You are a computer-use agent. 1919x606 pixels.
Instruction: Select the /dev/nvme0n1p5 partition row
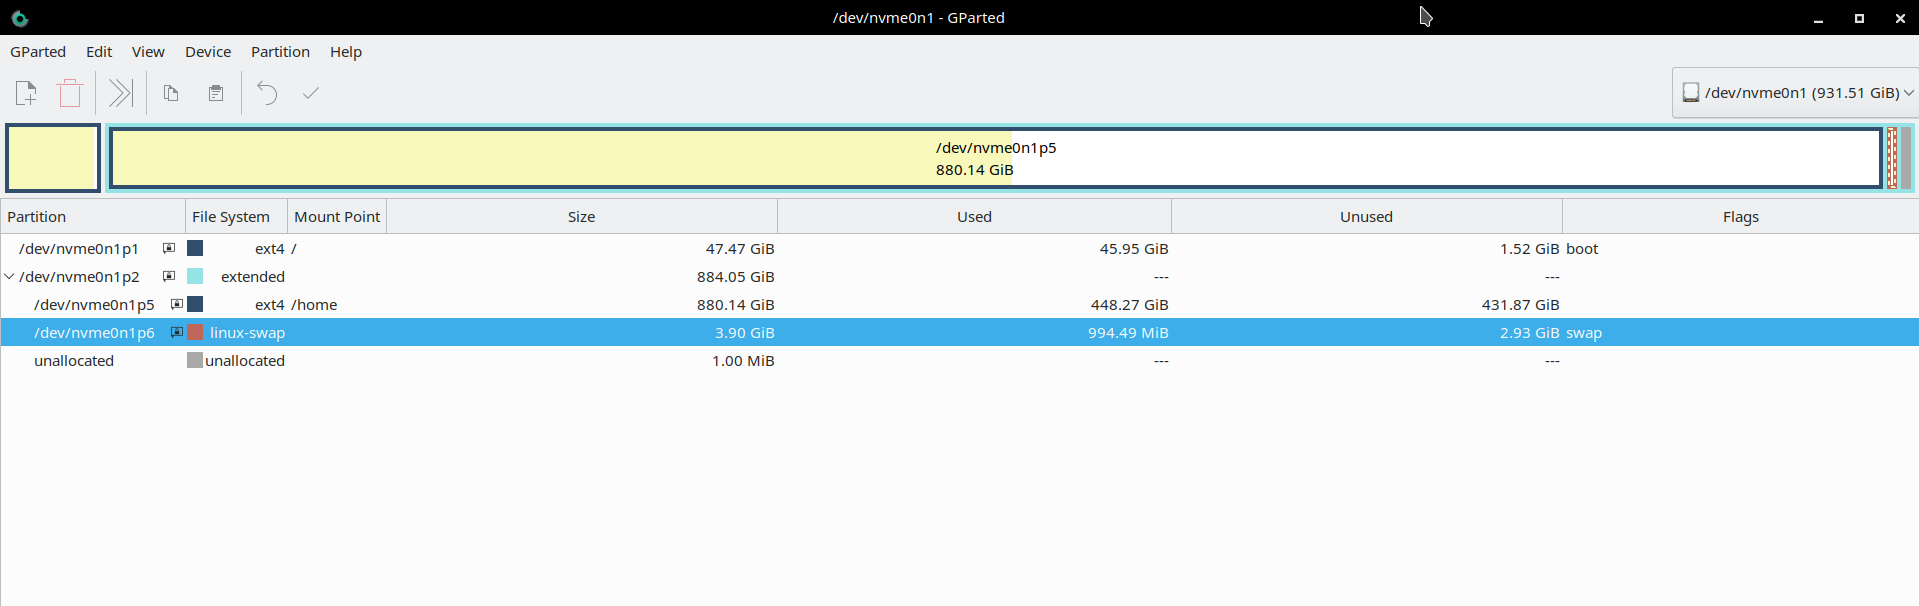[x=959, y=304]
